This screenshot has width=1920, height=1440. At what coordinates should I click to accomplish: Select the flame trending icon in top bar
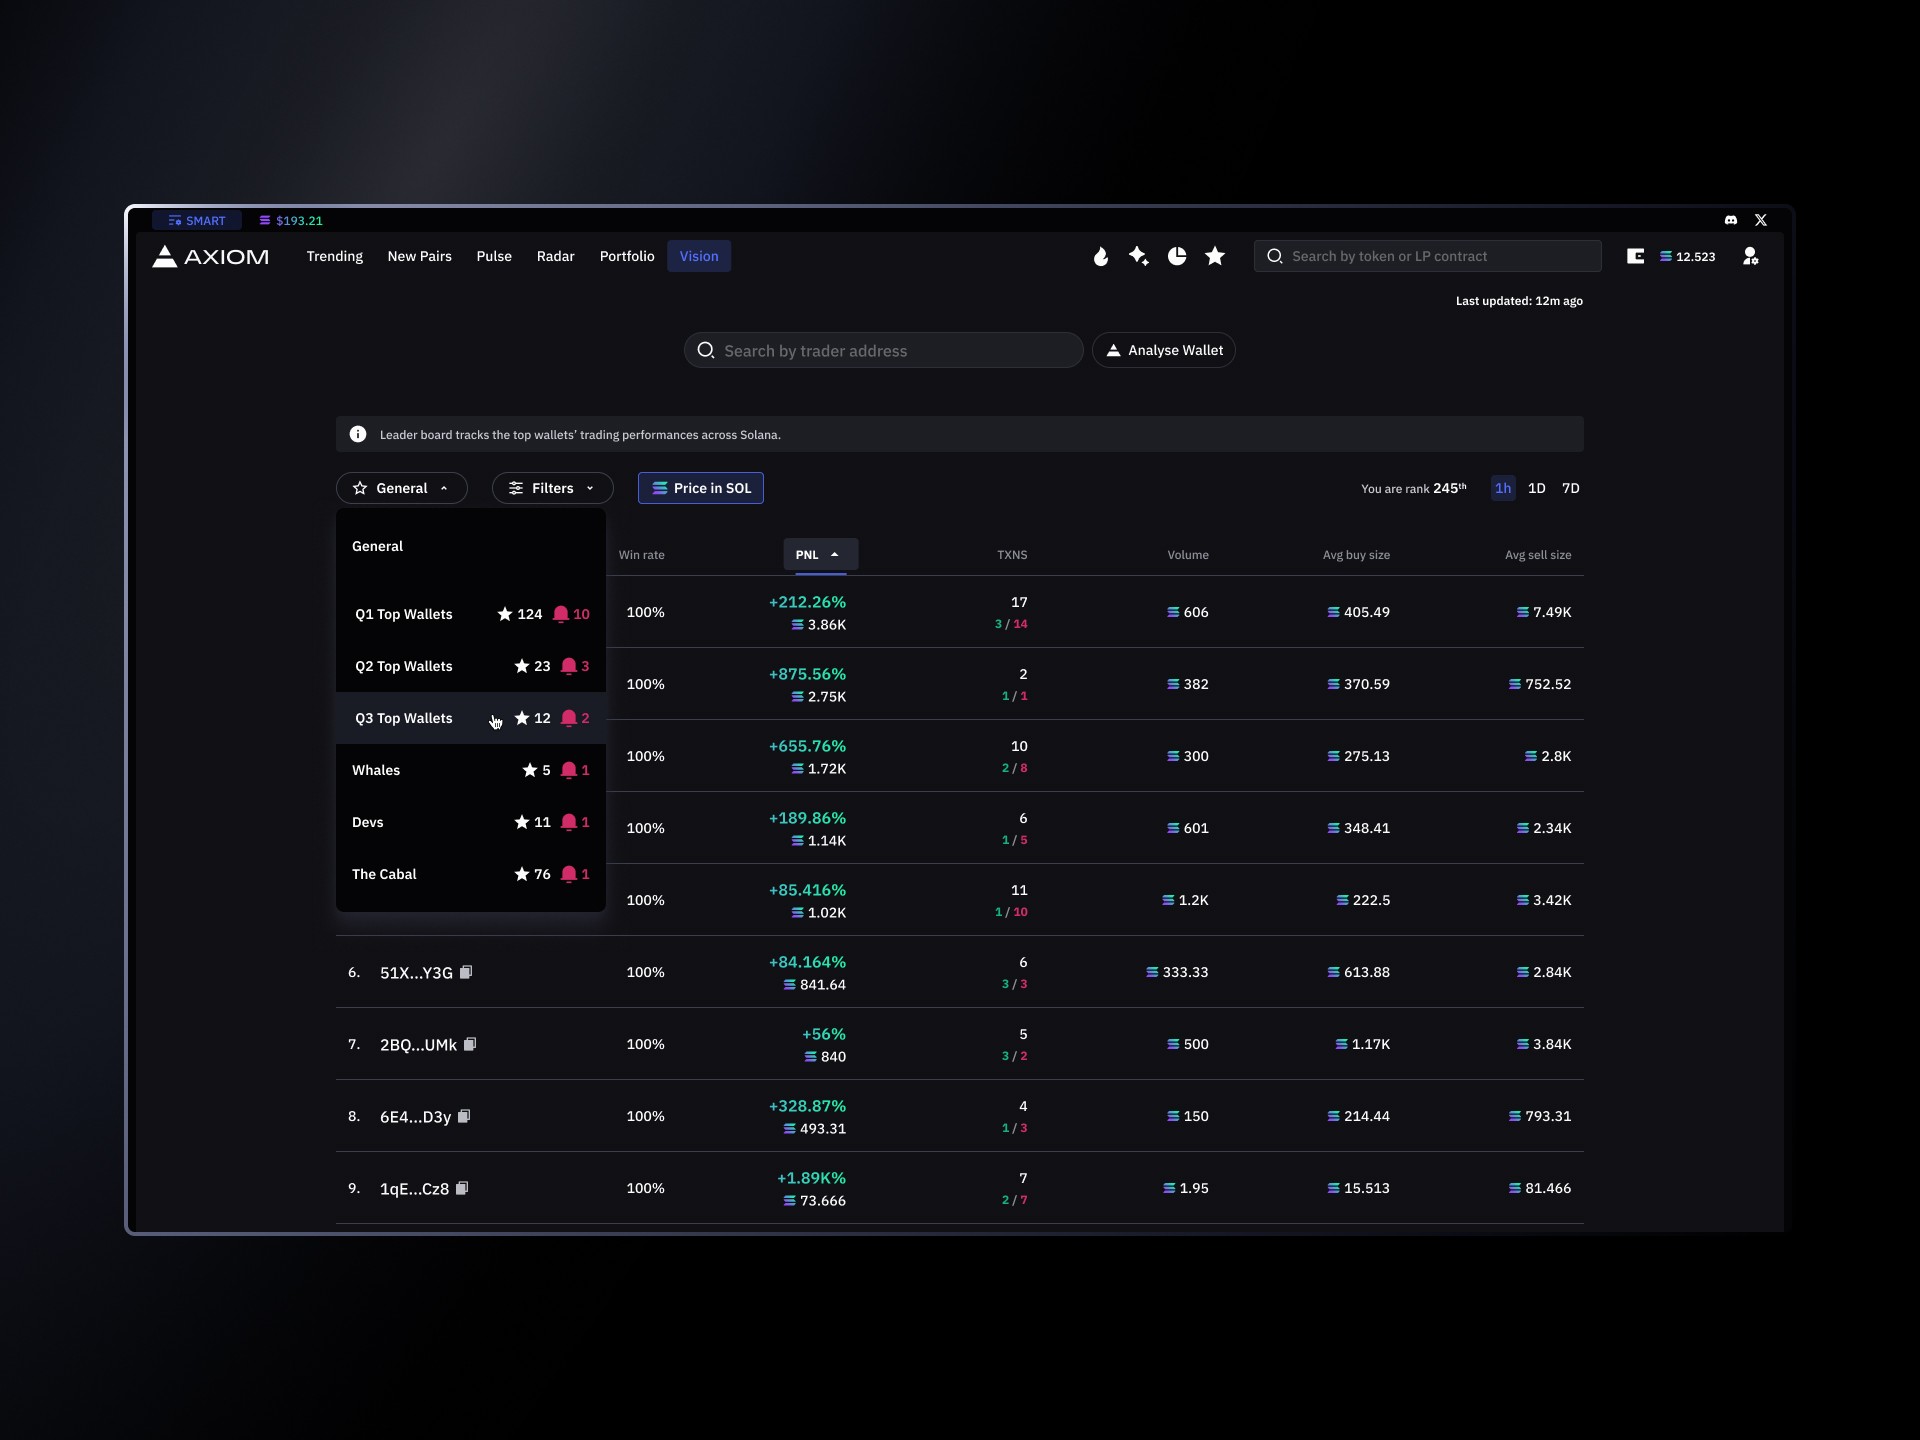[x=1101, y=256]
